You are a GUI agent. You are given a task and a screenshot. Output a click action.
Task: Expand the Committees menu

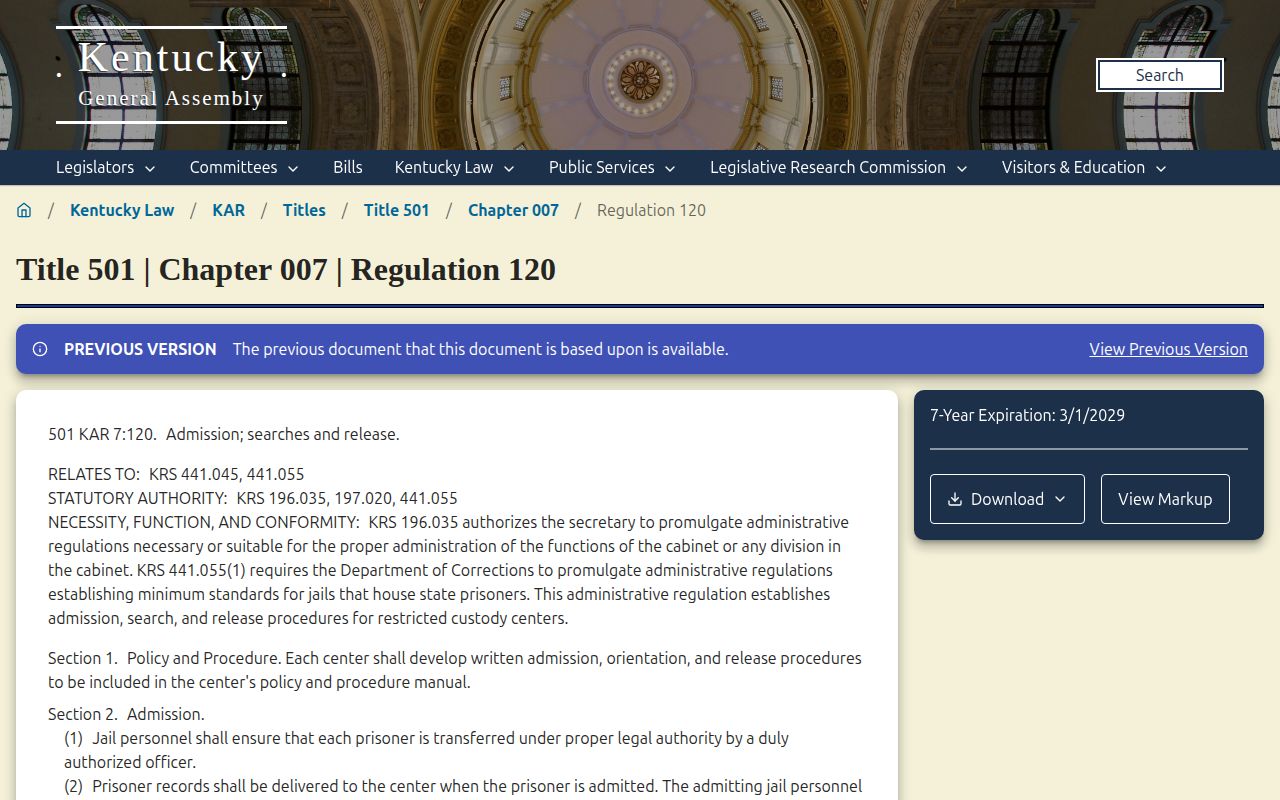[245, 167]
